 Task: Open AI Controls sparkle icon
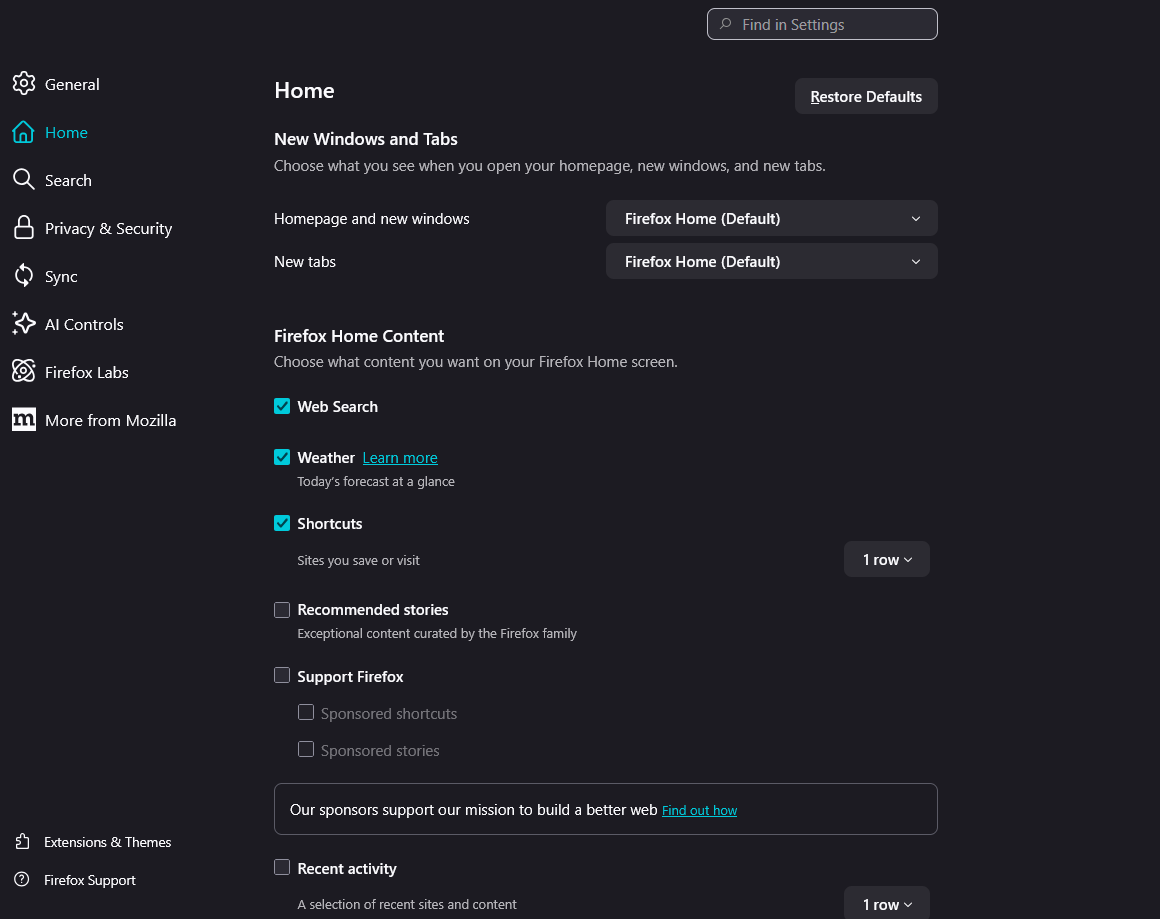[24, 324]
